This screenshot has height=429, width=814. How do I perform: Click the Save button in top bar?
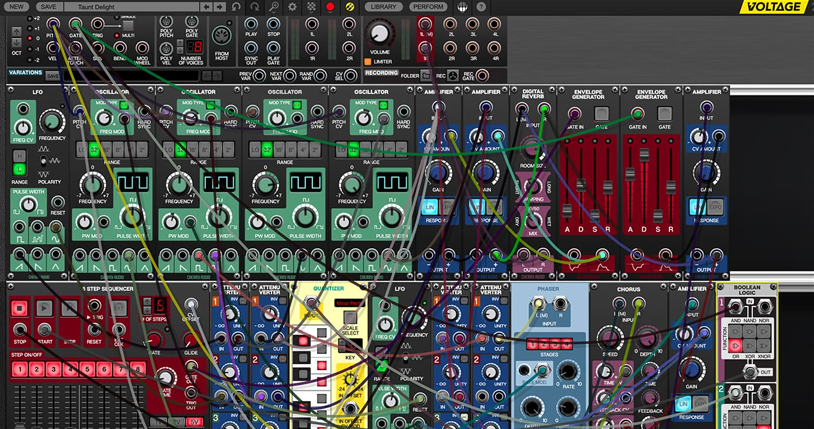[48, 6]
